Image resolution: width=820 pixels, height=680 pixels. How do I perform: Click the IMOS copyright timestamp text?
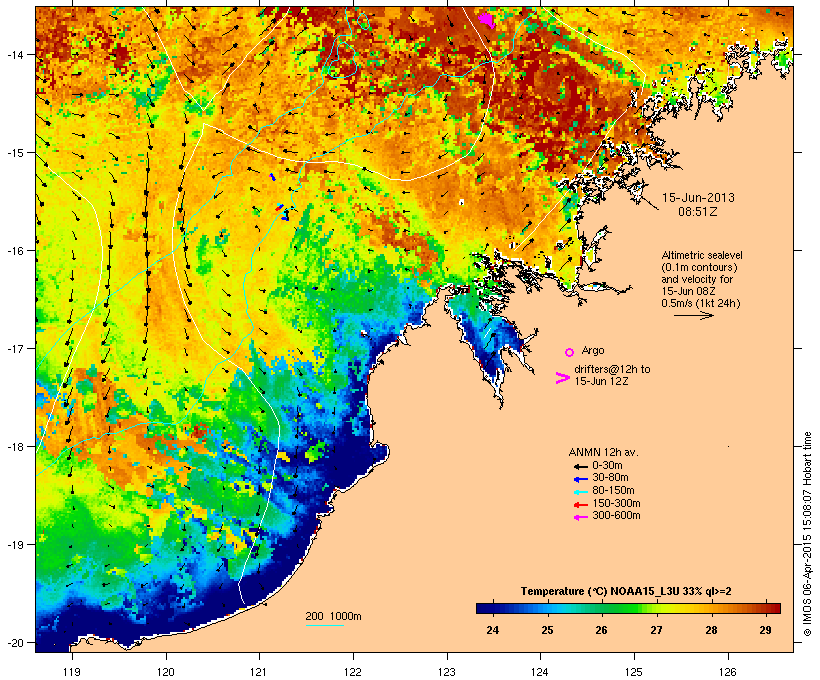coord(807,535)
